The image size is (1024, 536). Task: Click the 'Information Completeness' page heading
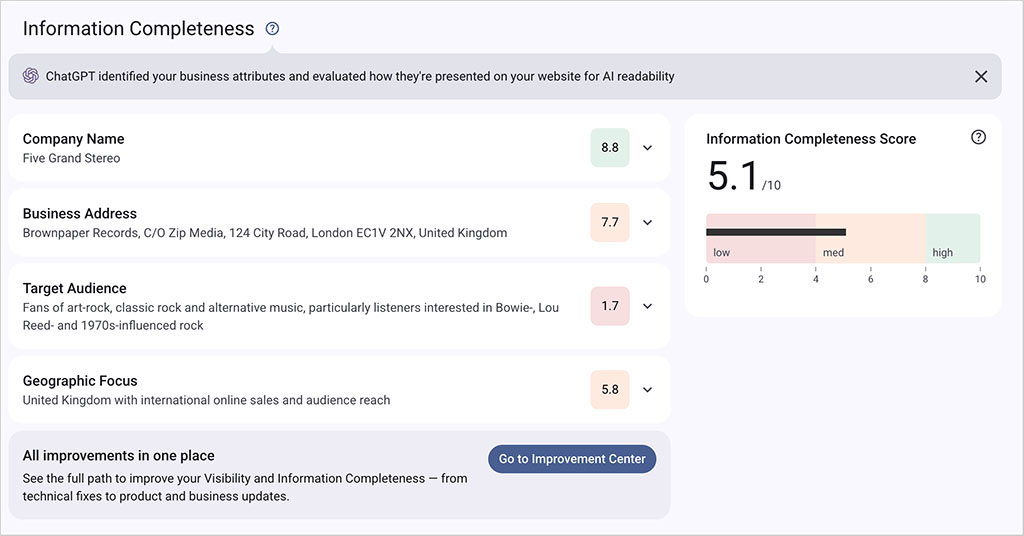pos(138,29)
